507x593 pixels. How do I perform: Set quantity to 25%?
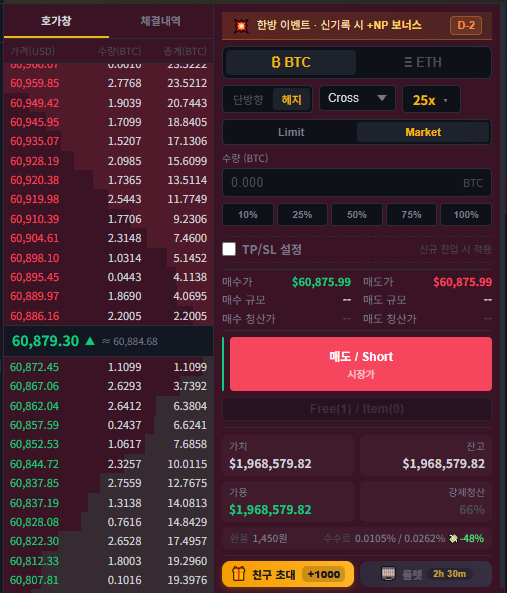click(302, 214)
